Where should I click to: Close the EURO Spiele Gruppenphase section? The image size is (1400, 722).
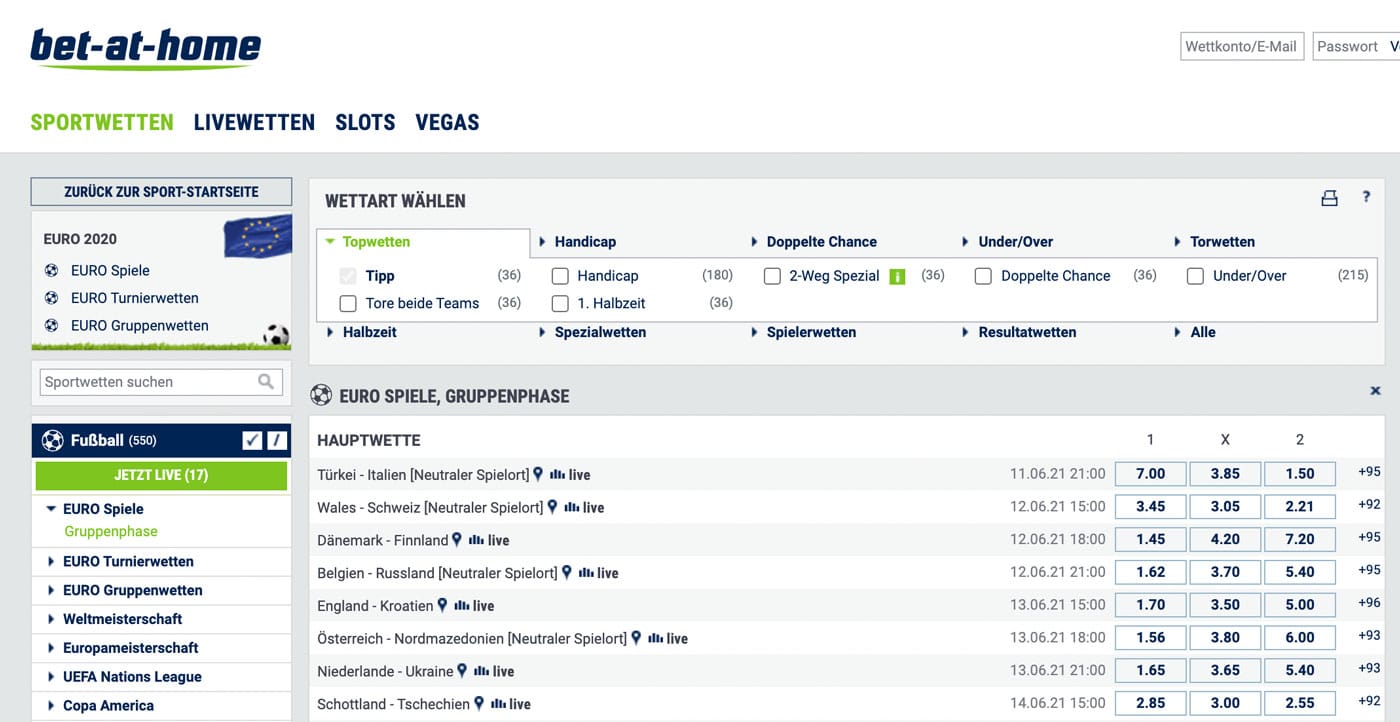point(1375,391)
